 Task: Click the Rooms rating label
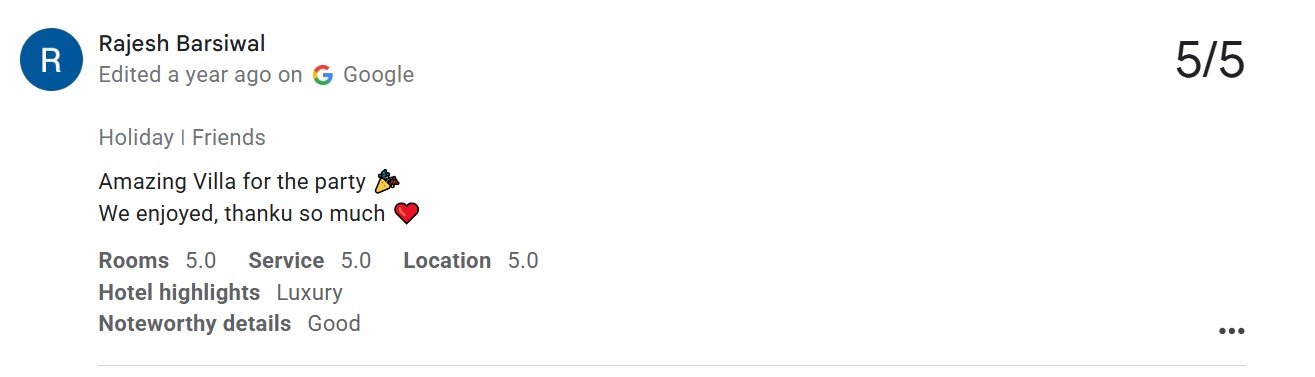tap(134, 261)
